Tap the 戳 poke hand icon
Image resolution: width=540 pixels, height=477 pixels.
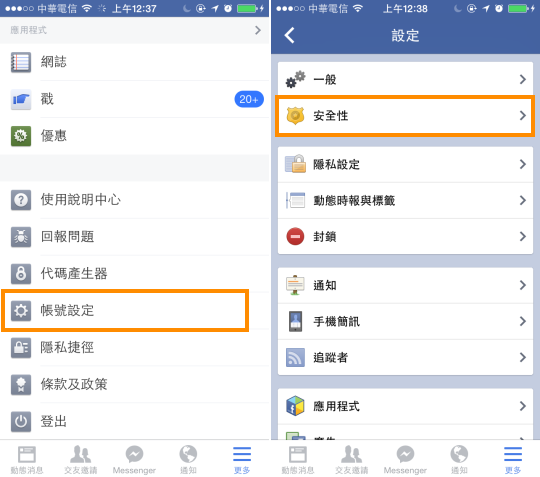point(21,99)
